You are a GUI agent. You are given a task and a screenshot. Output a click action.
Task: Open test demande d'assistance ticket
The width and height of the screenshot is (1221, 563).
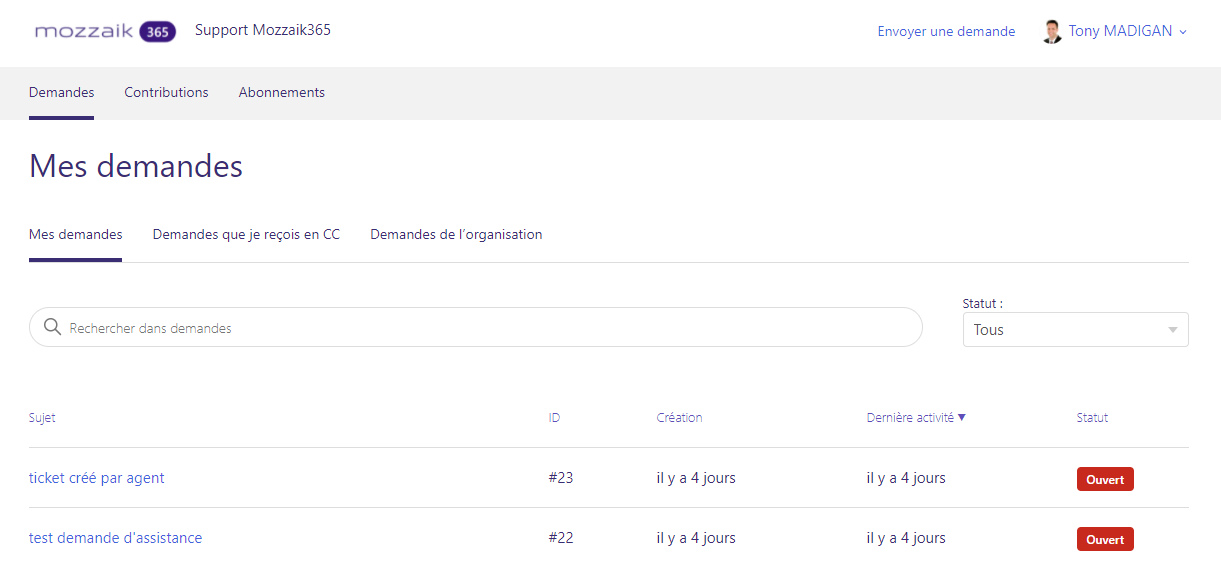click(x=115, y=538)
